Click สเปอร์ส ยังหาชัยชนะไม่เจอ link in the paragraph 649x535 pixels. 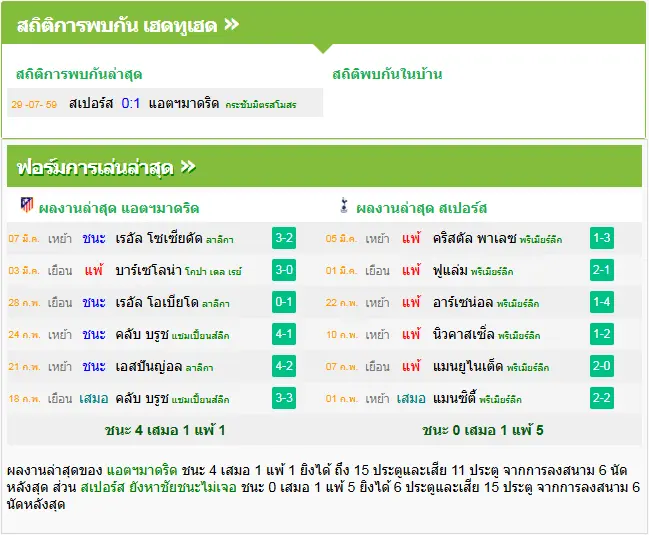pos(159,487)
